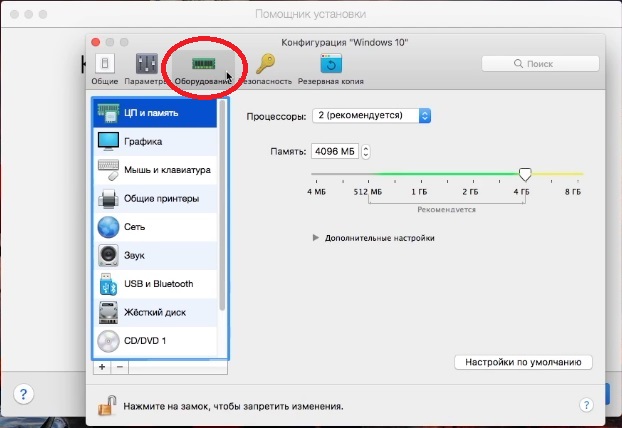
Task: Click the lock to prevent changes
Action: [x=104, y=405]
